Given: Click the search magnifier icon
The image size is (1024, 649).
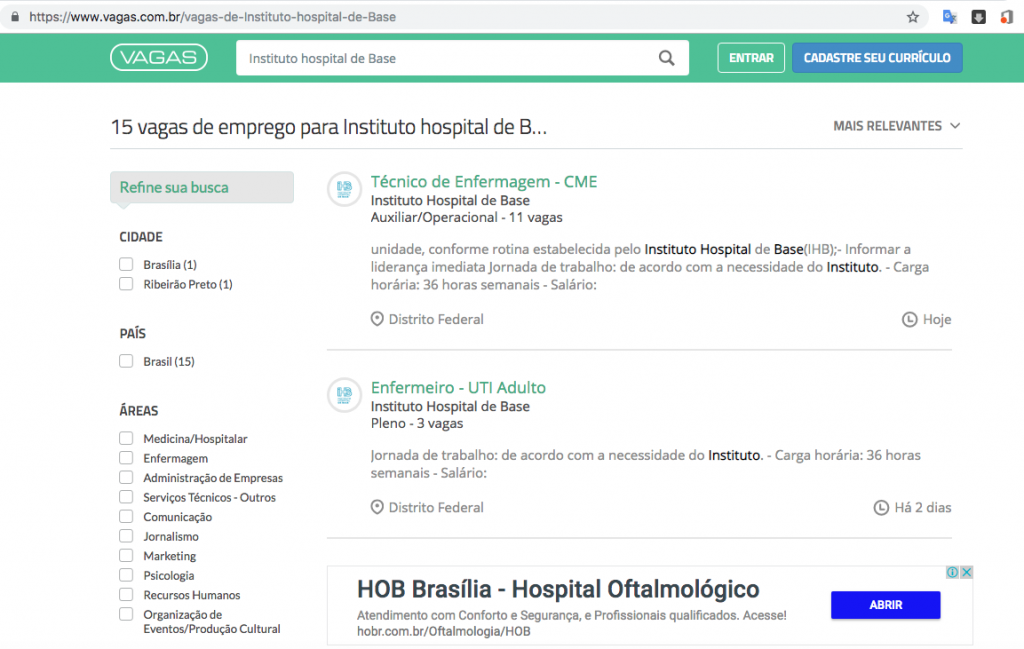Looking at the screenshot, I should (667, 58).
